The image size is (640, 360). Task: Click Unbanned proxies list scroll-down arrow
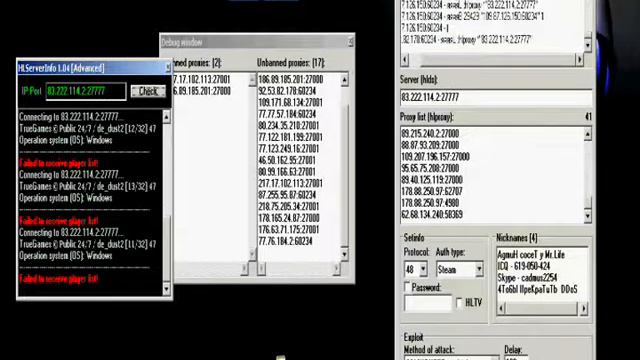(x=344, y=254)
